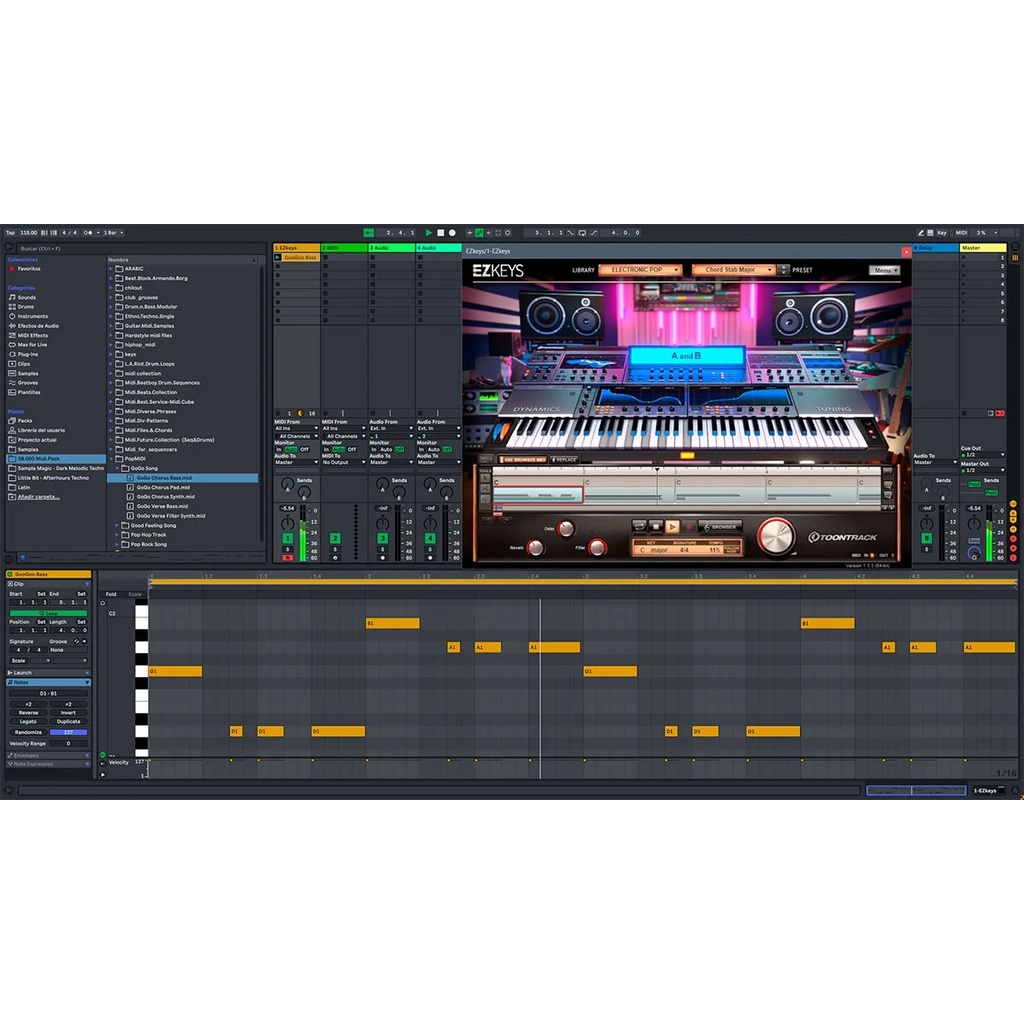Enable USE BROWSER MIDI in EZKeys
Image resolution: width=1024 pixels, height=1024 pixels.
(x=523, y=460)
